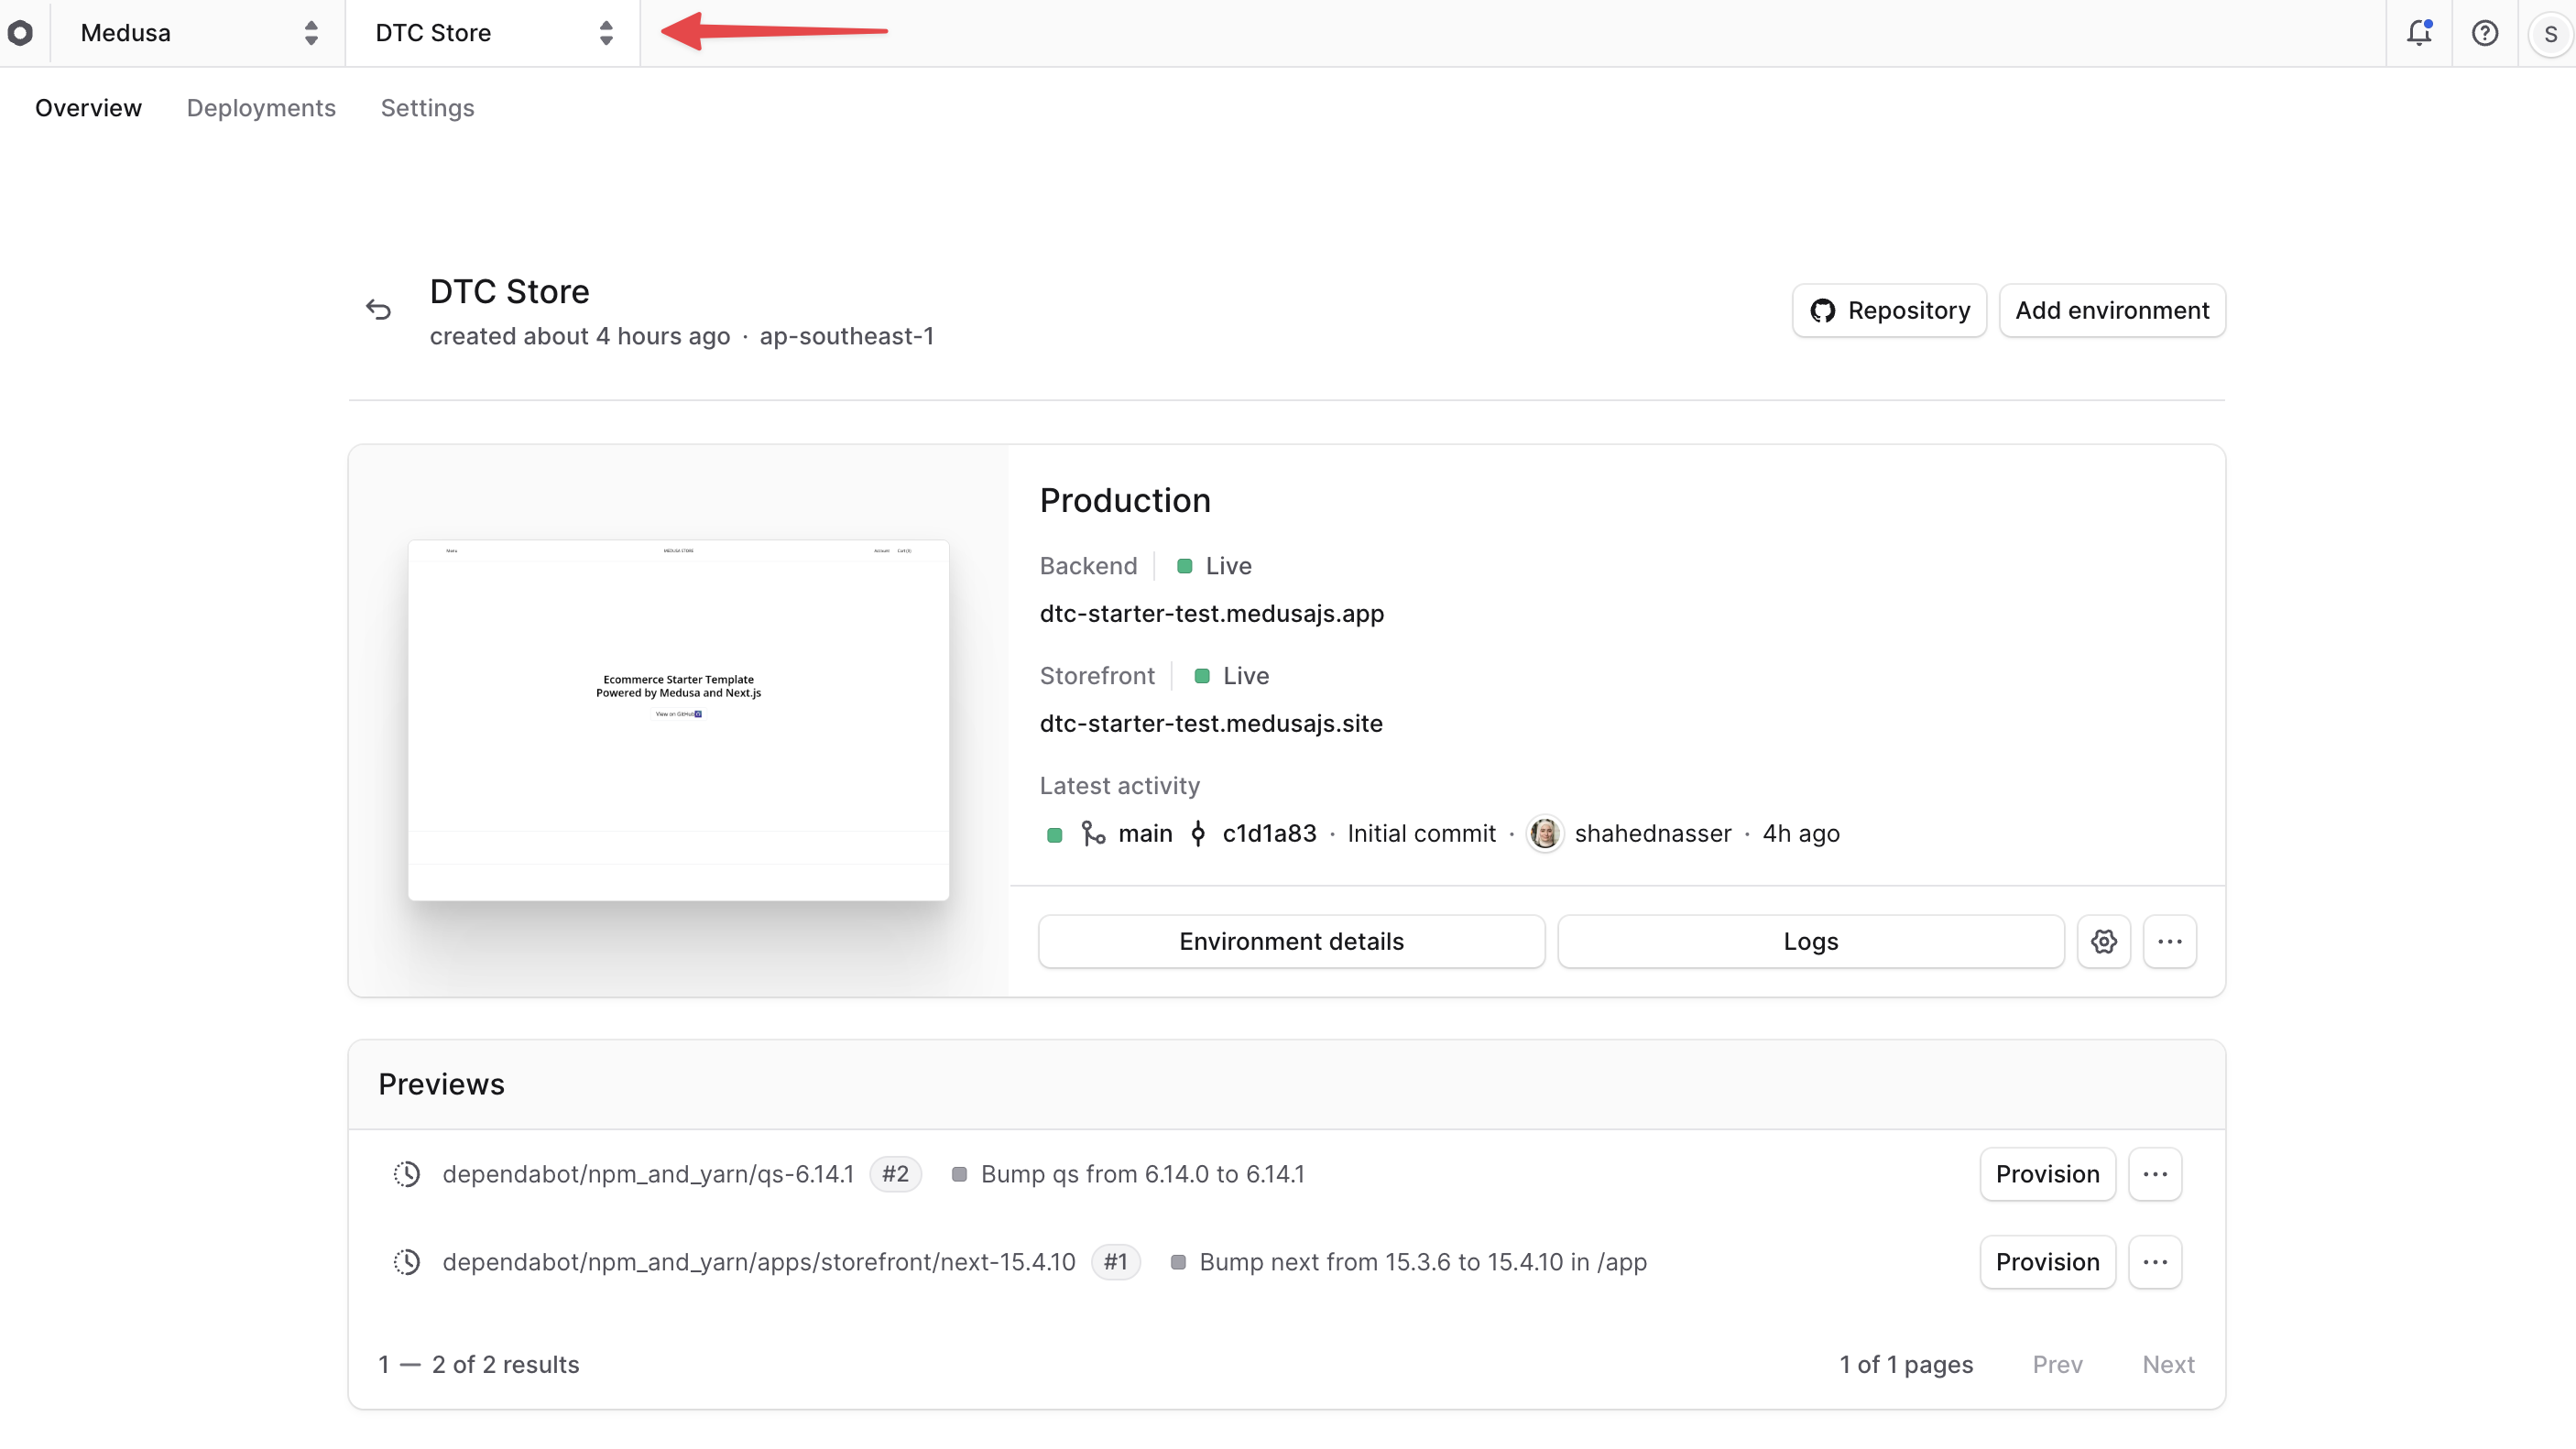This screenshot has width=2576, height=1449.
Task: Click the Add environment button
Action: click(x=2112, y=310)
